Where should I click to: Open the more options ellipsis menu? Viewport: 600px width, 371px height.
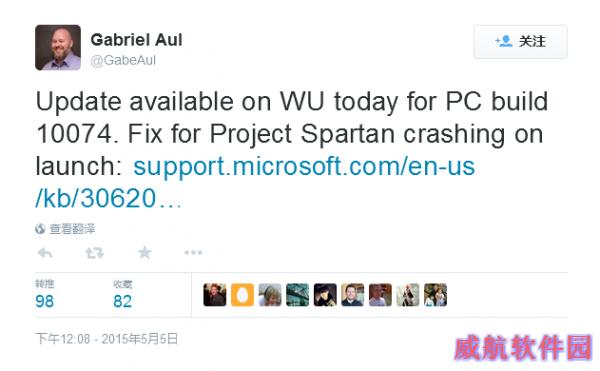click(193, 252)
